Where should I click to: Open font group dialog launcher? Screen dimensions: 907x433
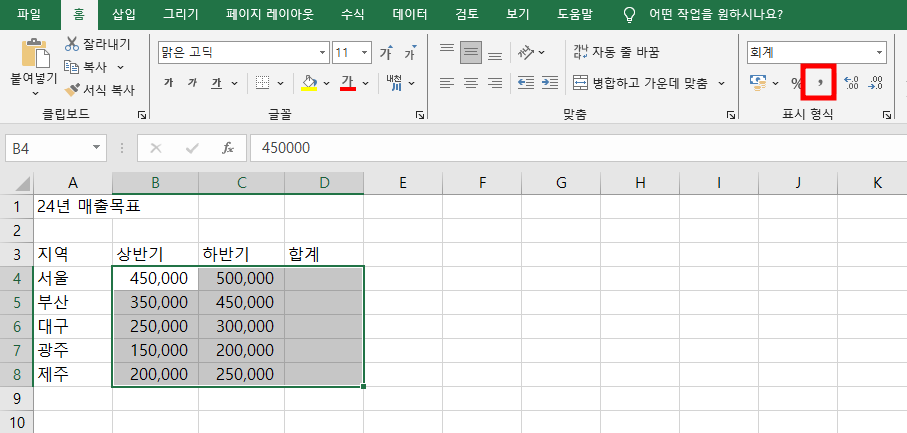(x=420, y=116)
